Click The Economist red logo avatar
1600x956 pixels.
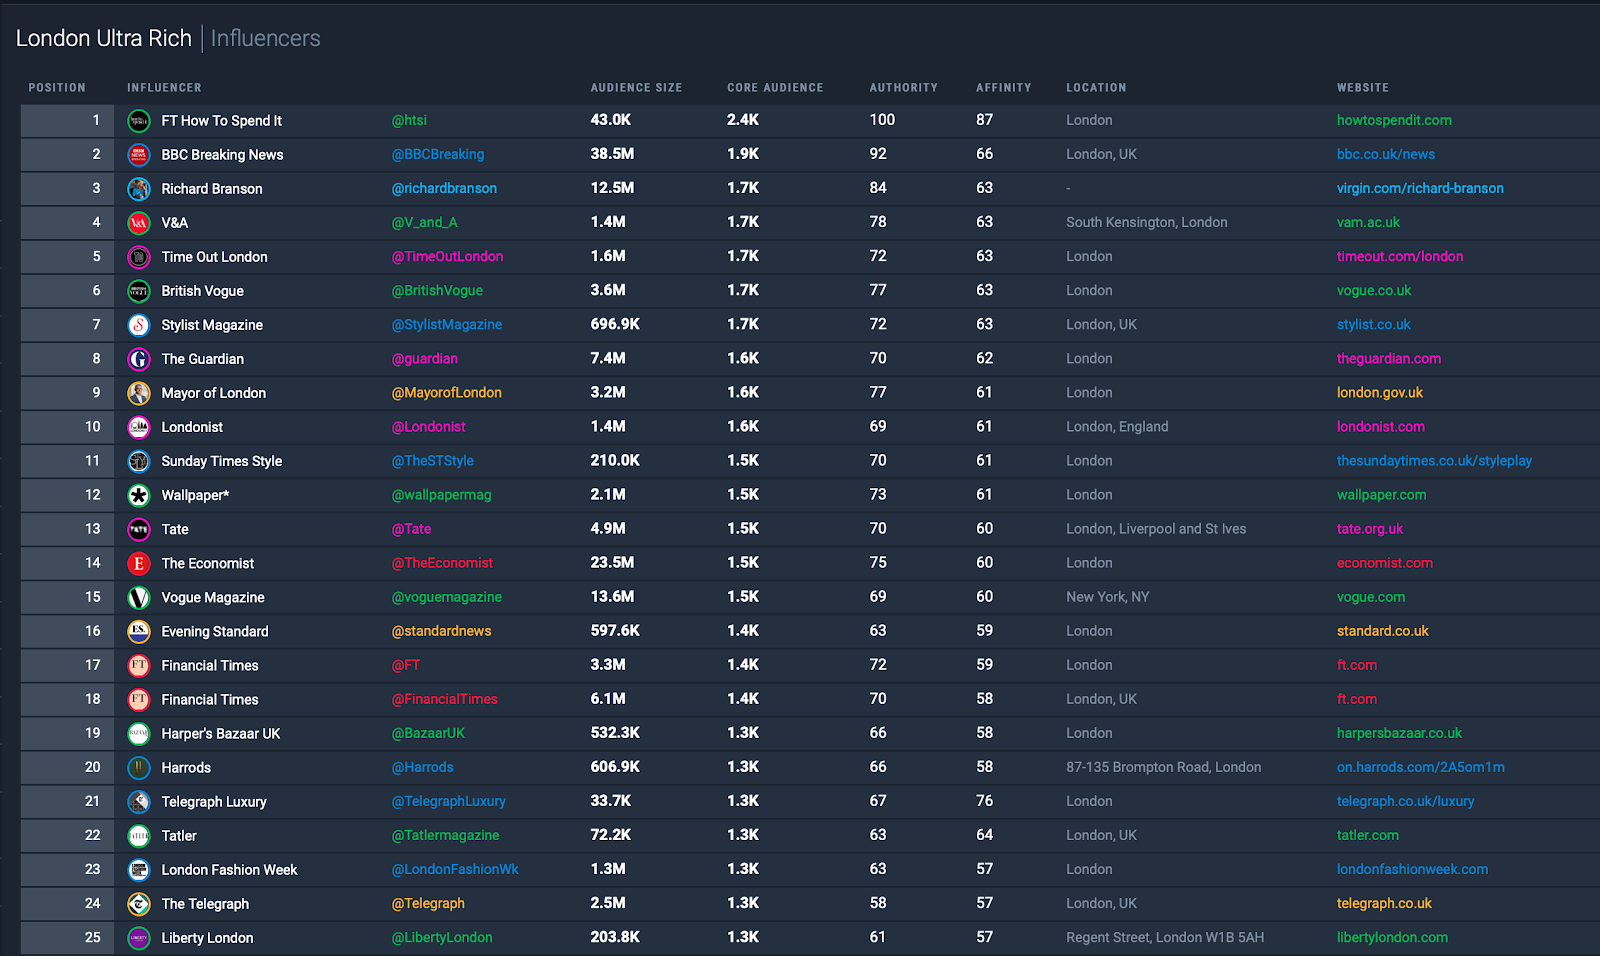click(139, 563)
